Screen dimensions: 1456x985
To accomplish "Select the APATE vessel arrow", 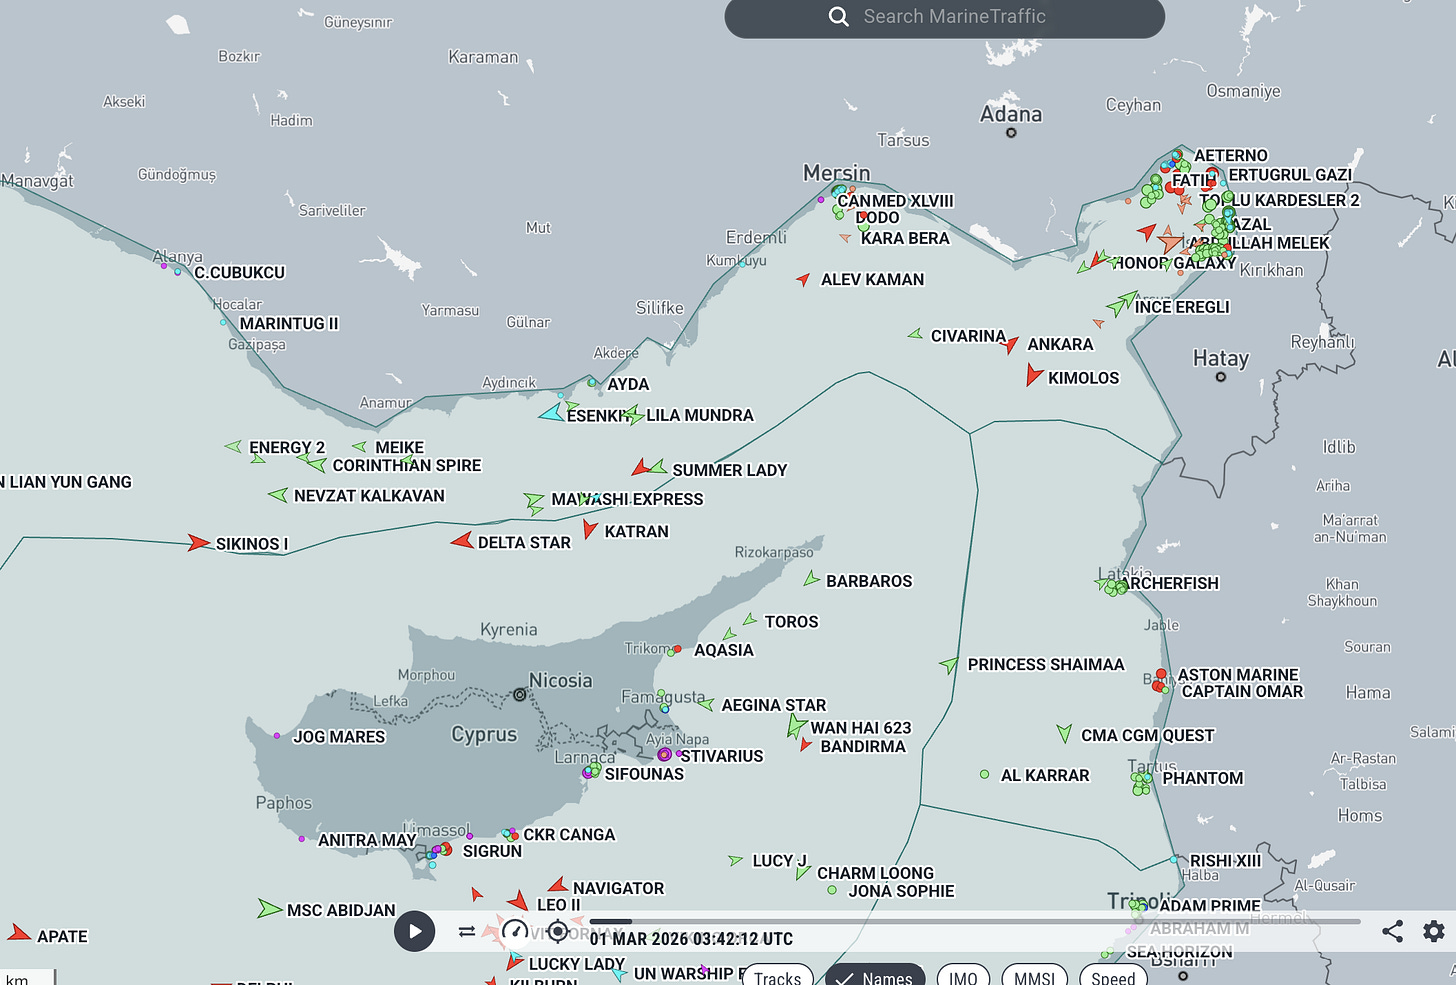I will click(x=19, y=933).
